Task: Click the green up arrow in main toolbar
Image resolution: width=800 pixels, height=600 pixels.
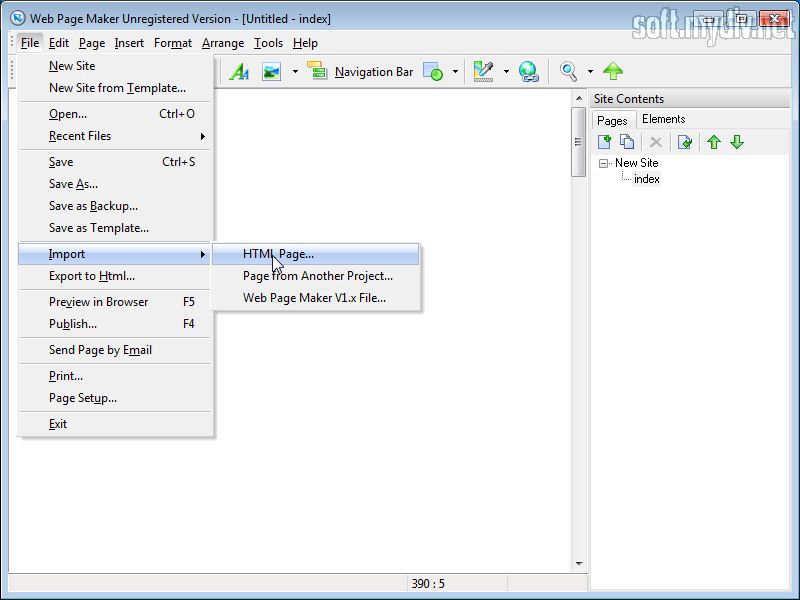Action: 613,71
